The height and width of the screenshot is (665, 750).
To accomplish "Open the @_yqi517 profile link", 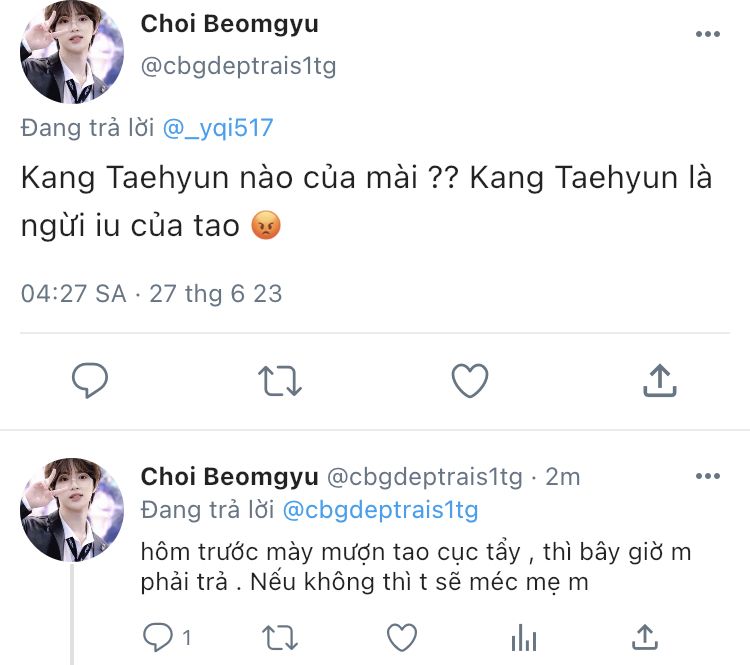I will coord(216,128).
